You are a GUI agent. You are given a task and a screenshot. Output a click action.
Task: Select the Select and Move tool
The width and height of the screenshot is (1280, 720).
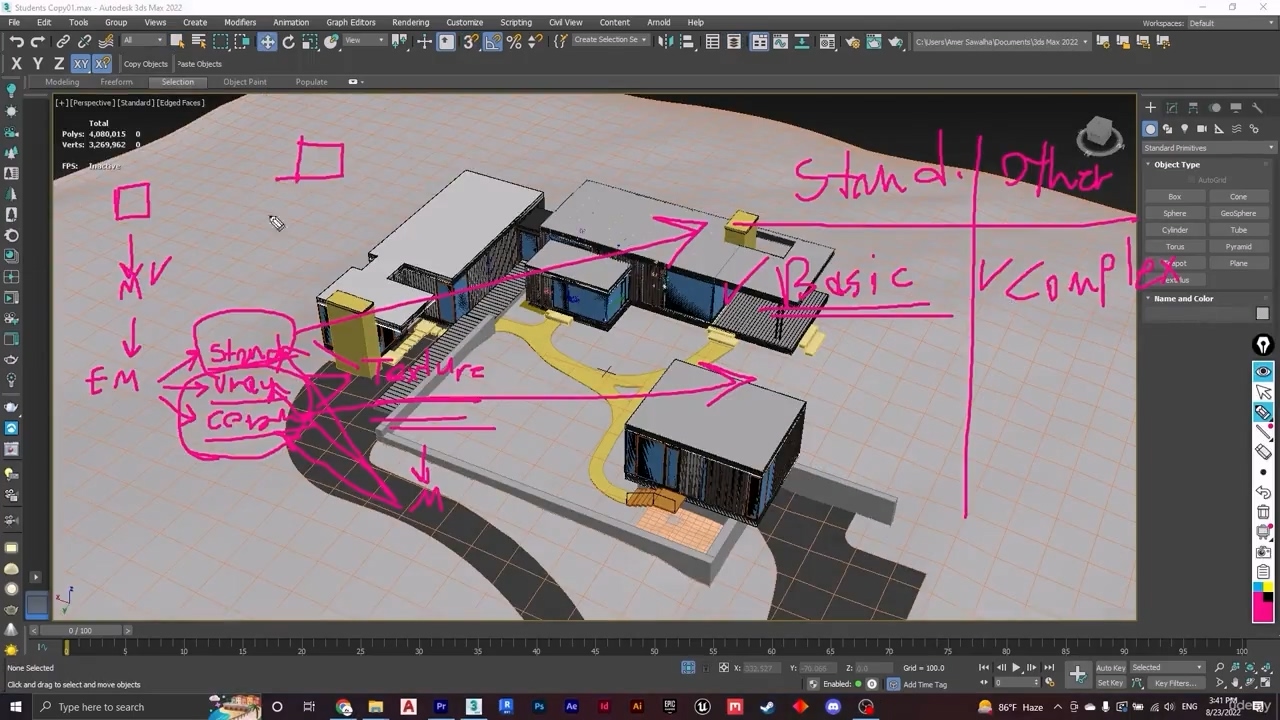(x=267, y=41)
